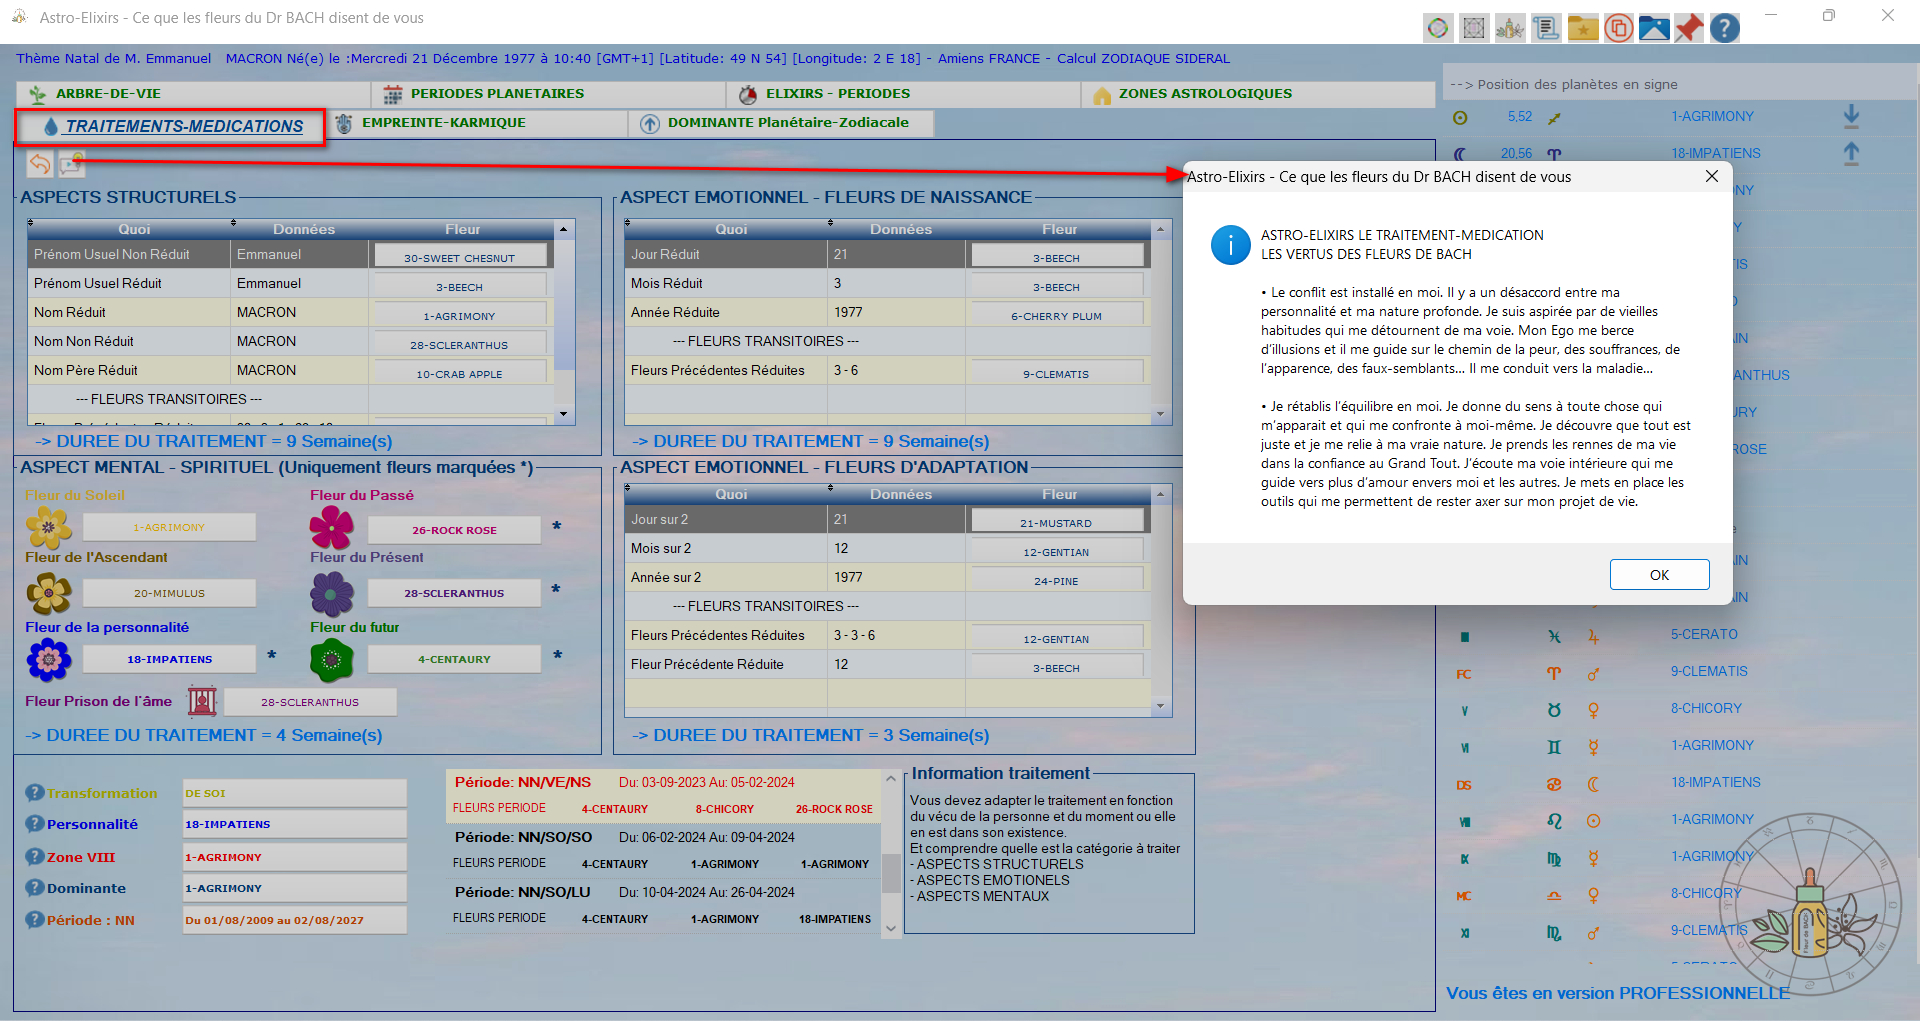
Task: Click the red copy toolbar icon
Action: coord(1618,28)
